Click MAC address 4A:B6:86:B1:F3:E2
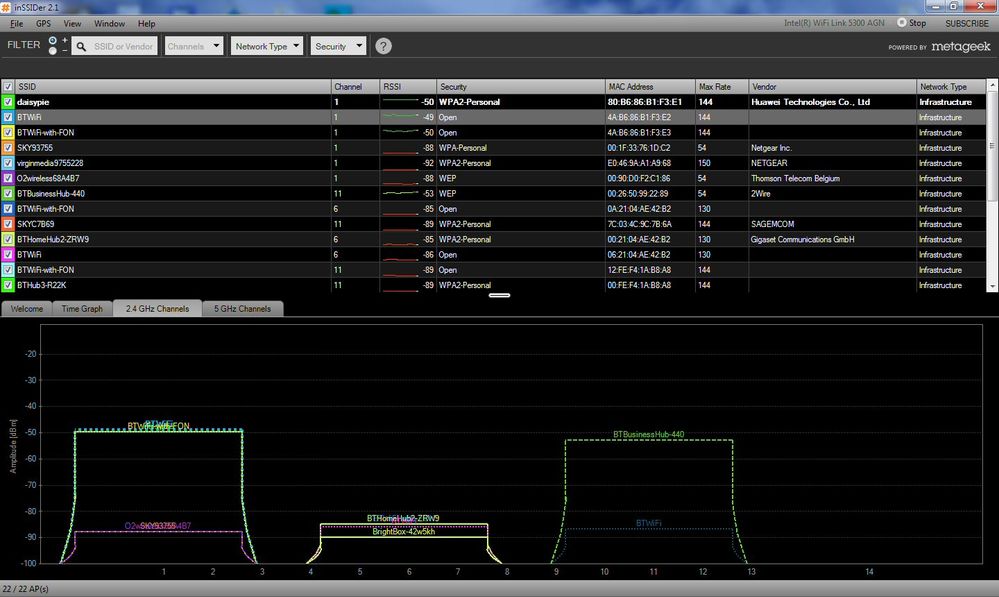Image resolution: width=999 pixels, height=597 pixels. (639, 117)
